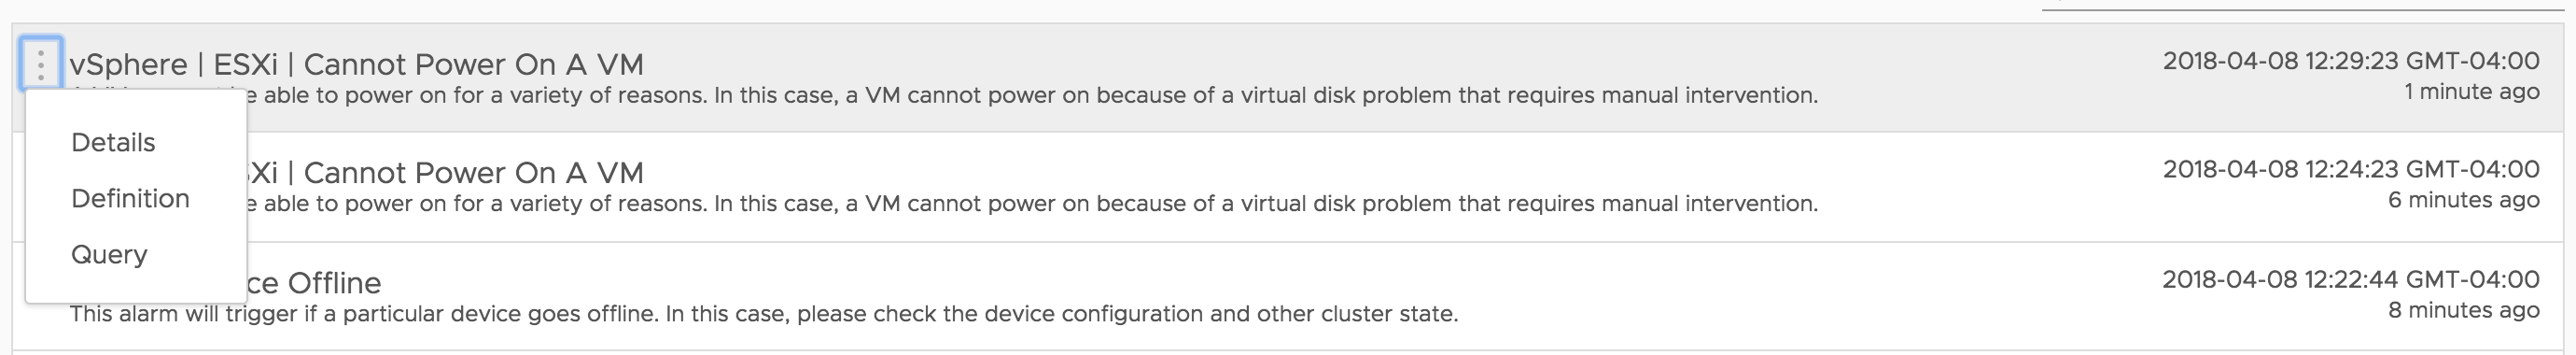Click the 12:24:23 GMT-04:00 timestamp
The image size is (2576, 355).
[2351, 170]
